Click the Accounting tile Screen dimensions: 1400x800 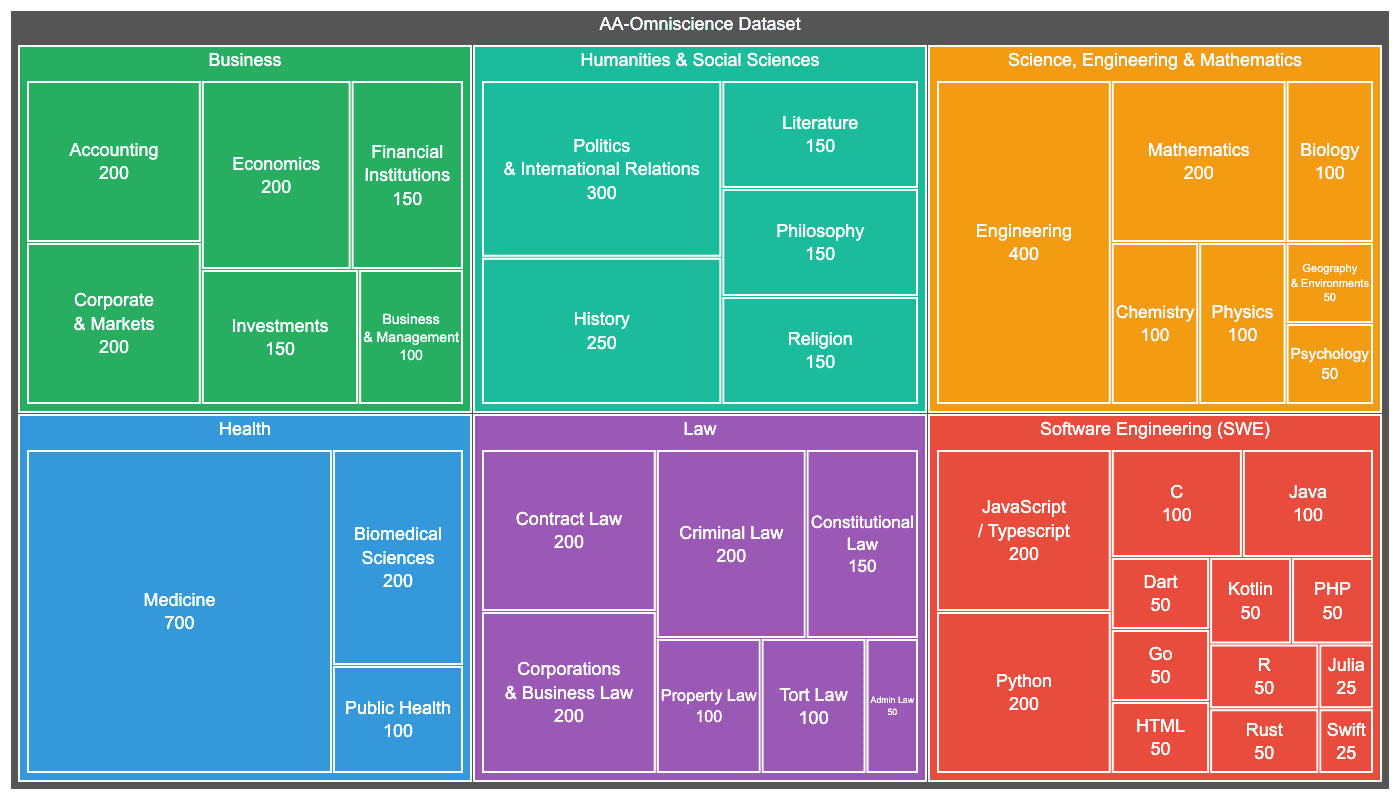tap(114, 161)
